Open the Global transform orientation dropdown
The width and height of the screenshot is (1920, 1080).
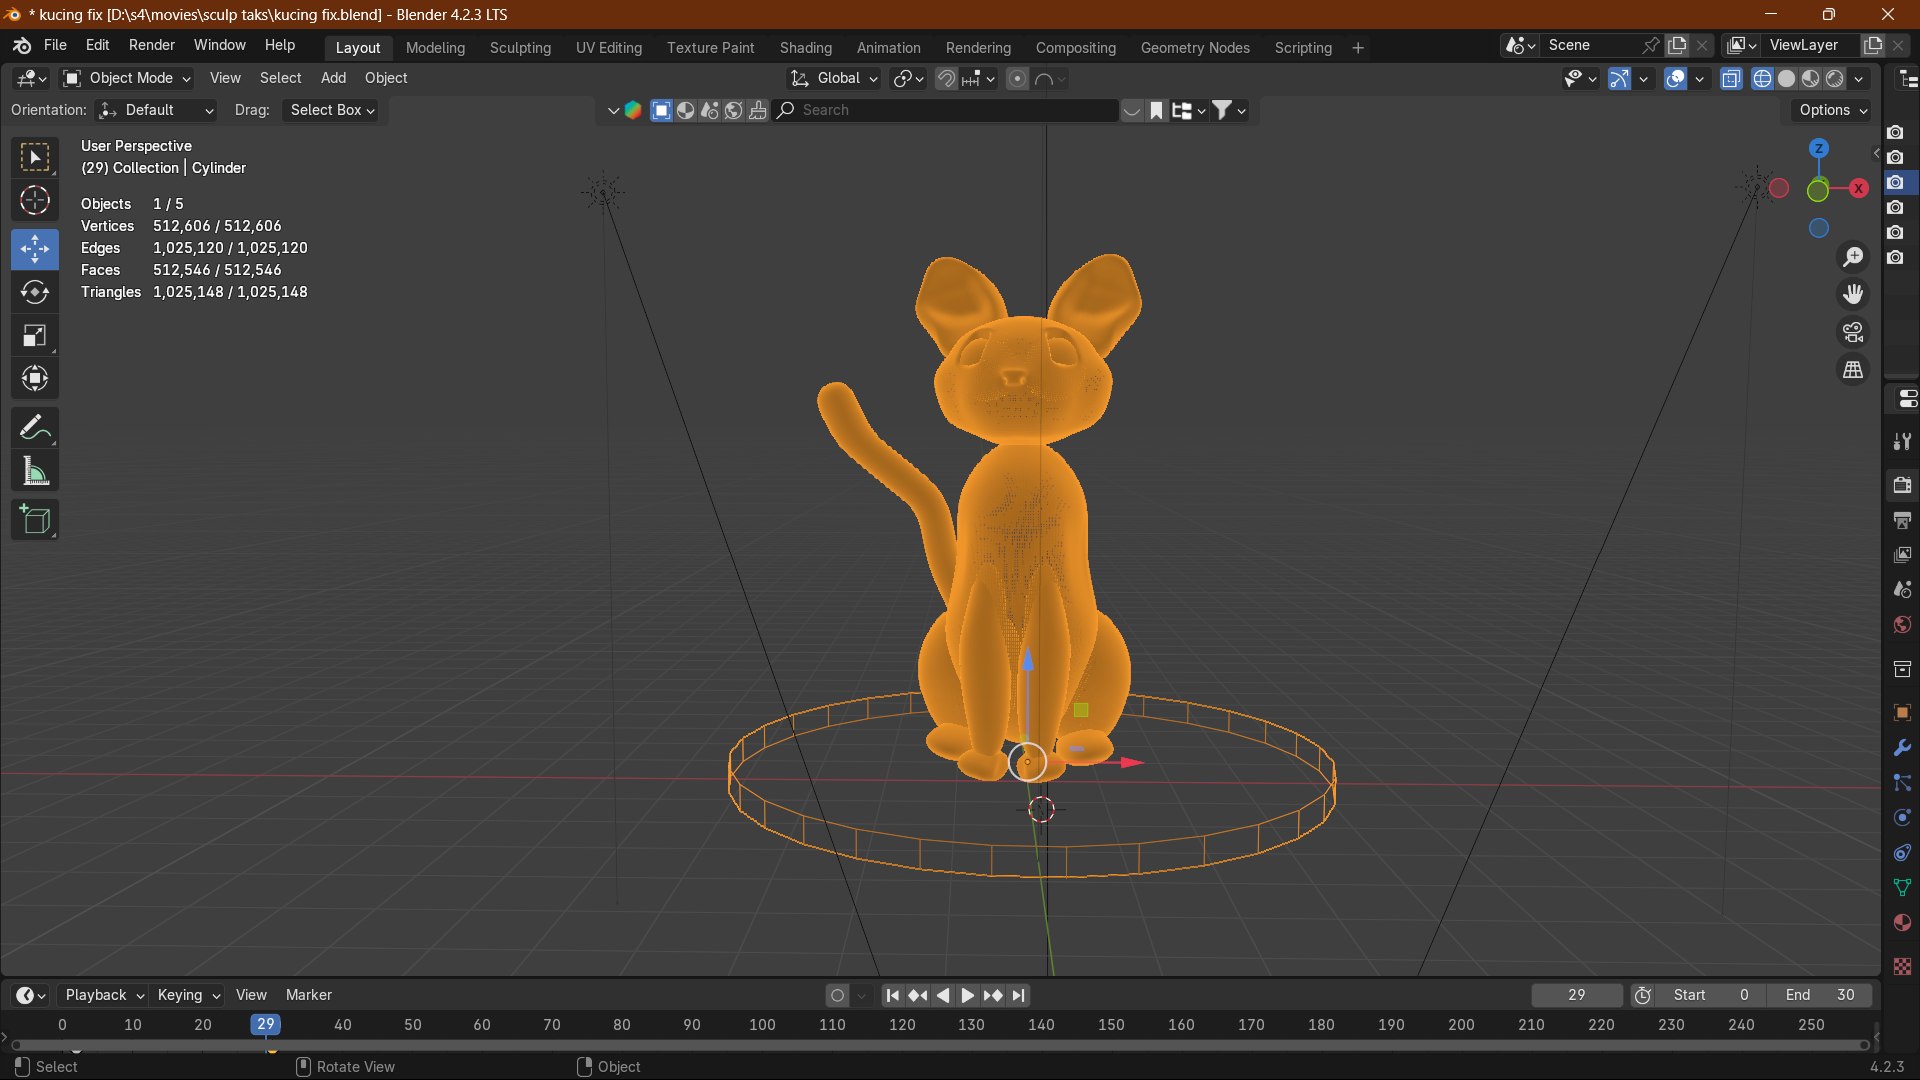tap(834, 78)
